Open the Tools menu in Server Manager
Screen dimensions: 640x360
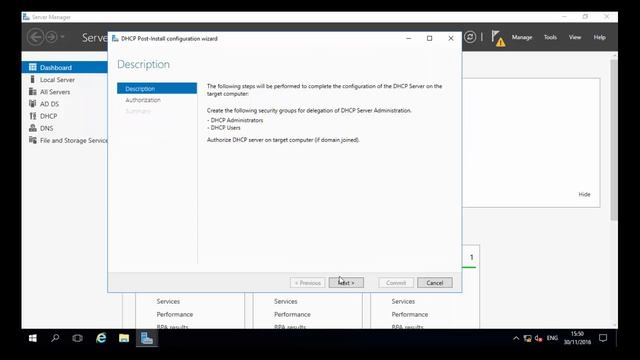pos(550,37)
